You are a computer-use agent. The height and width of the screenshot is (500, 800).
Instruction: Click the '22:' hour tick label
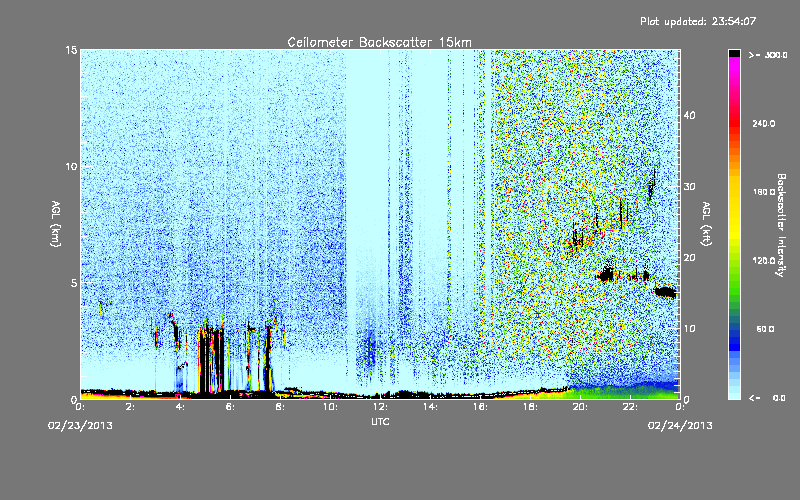pos(630,407)
